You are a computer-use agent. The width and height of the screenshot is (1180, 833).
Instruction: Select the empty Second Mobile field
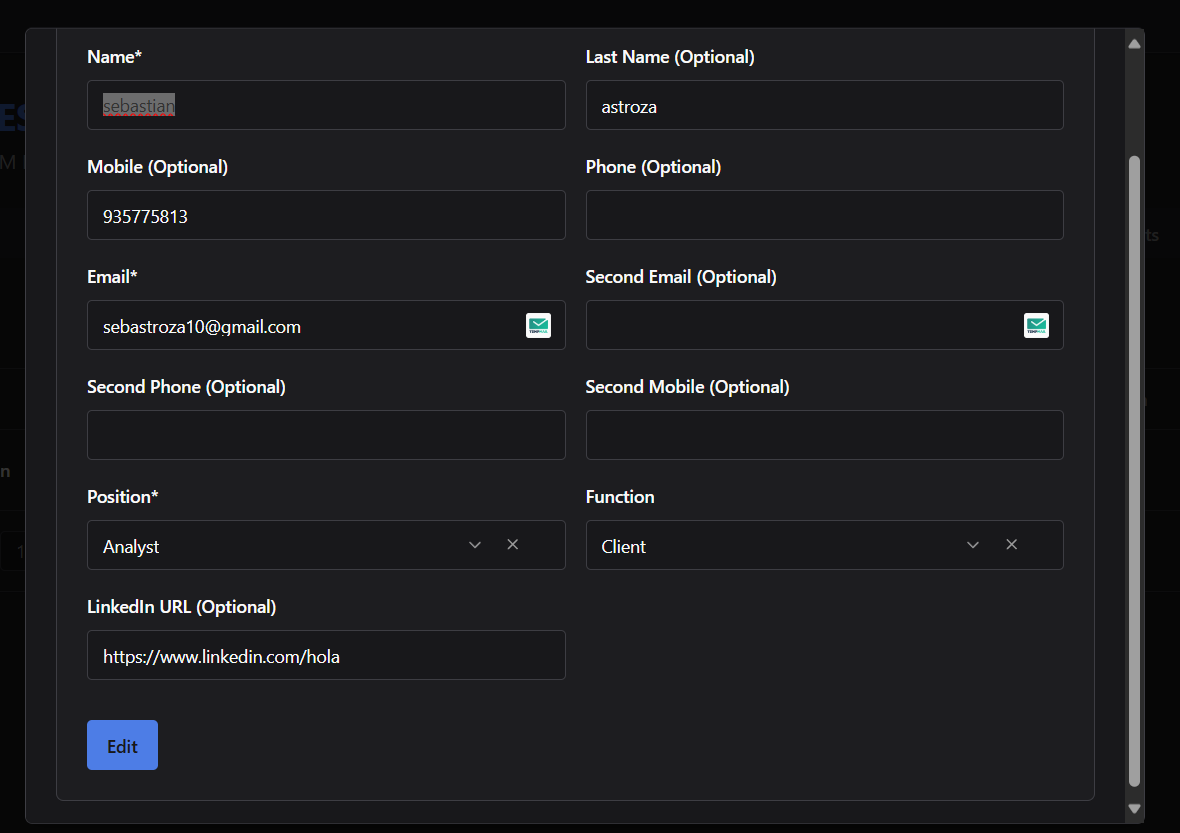(x=824, y=435)
